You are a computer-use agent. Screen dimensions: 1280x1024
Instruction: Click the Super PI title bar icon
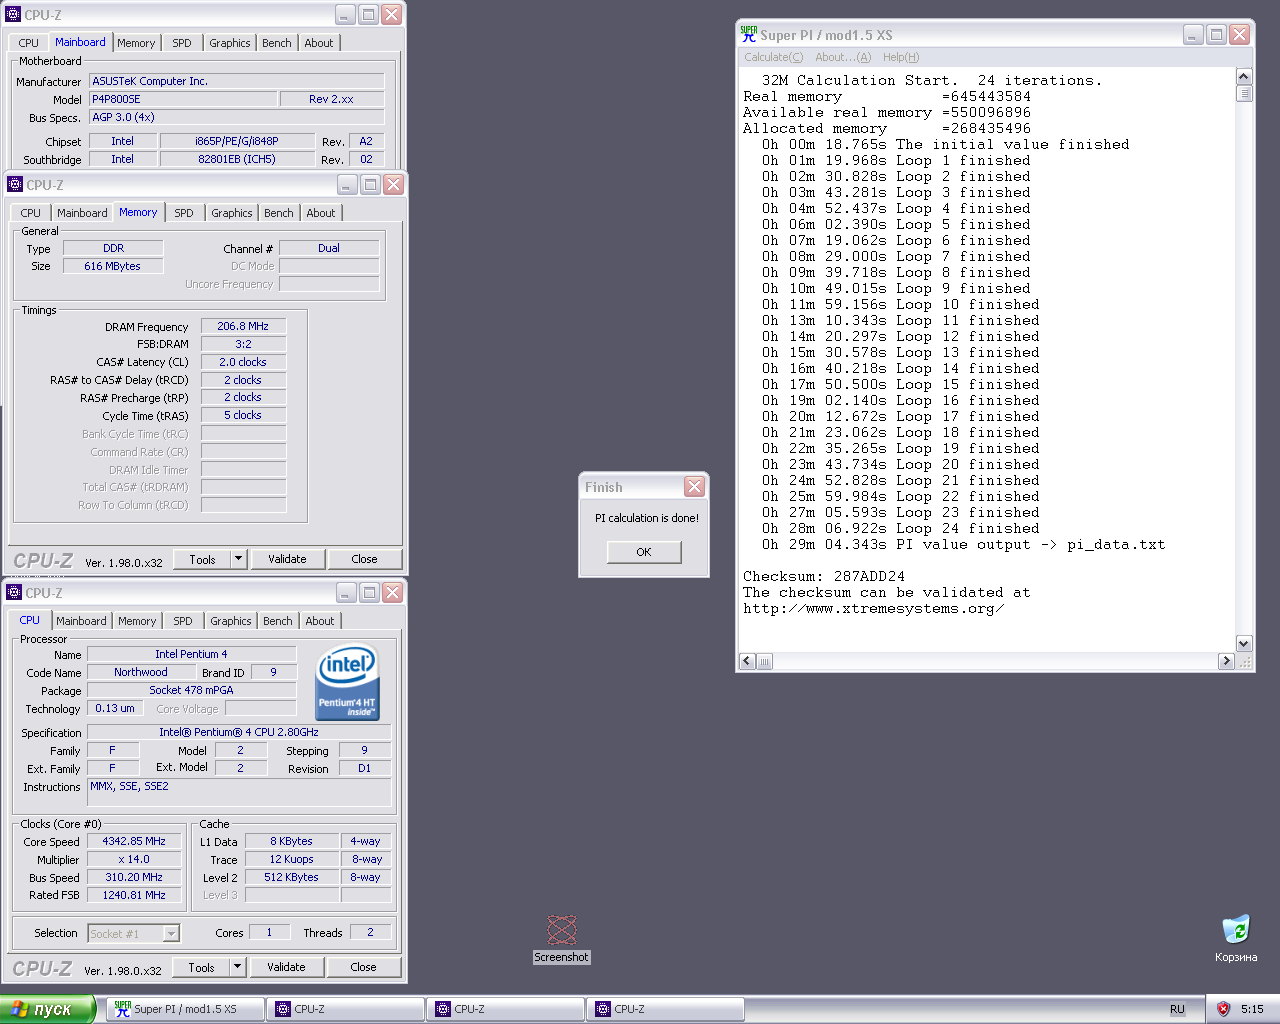[748, 34]
